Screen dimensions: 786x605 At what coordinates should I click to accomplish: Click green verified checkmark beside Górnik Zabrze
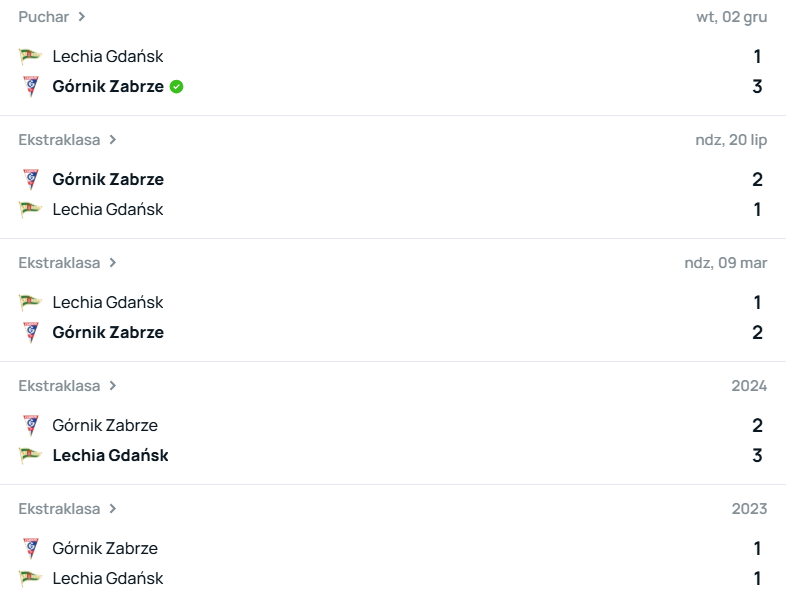(176, 87)
